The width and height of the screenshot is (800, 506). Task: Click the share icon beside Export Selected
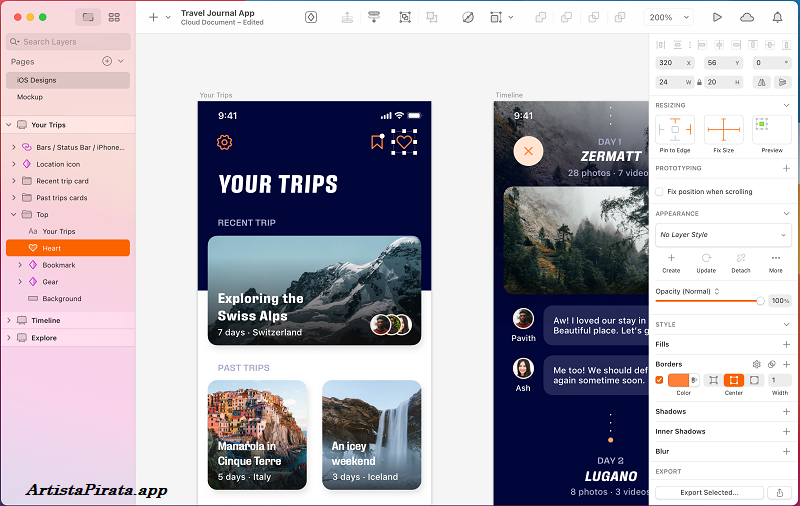pyautogui.click(x=779, y=492)
